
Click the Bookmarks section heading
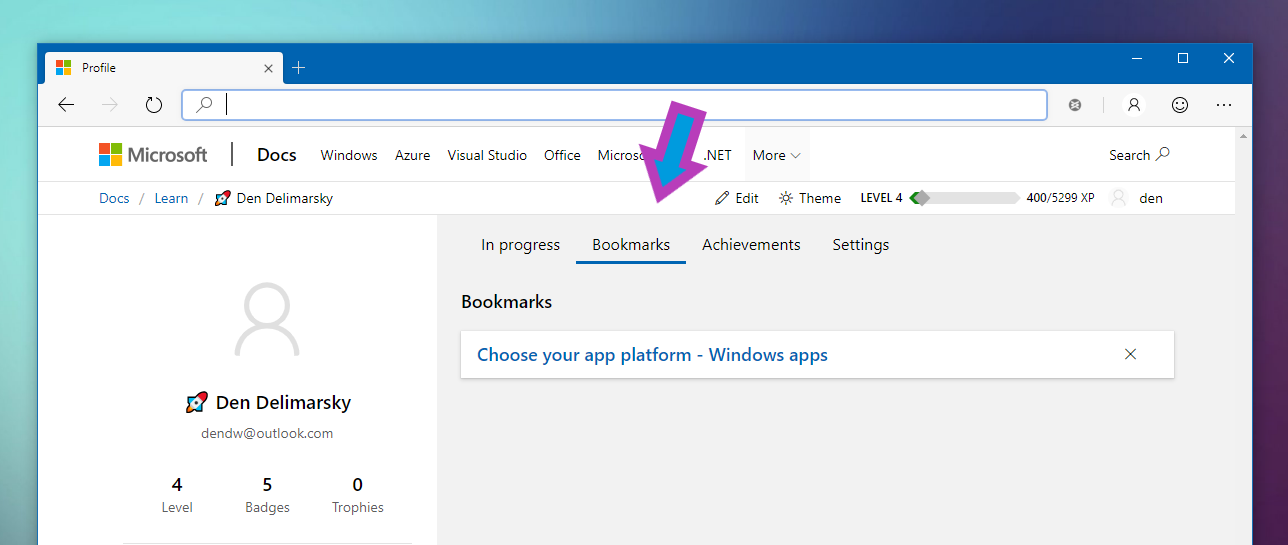pyautogui.click(x=506, y=301)
